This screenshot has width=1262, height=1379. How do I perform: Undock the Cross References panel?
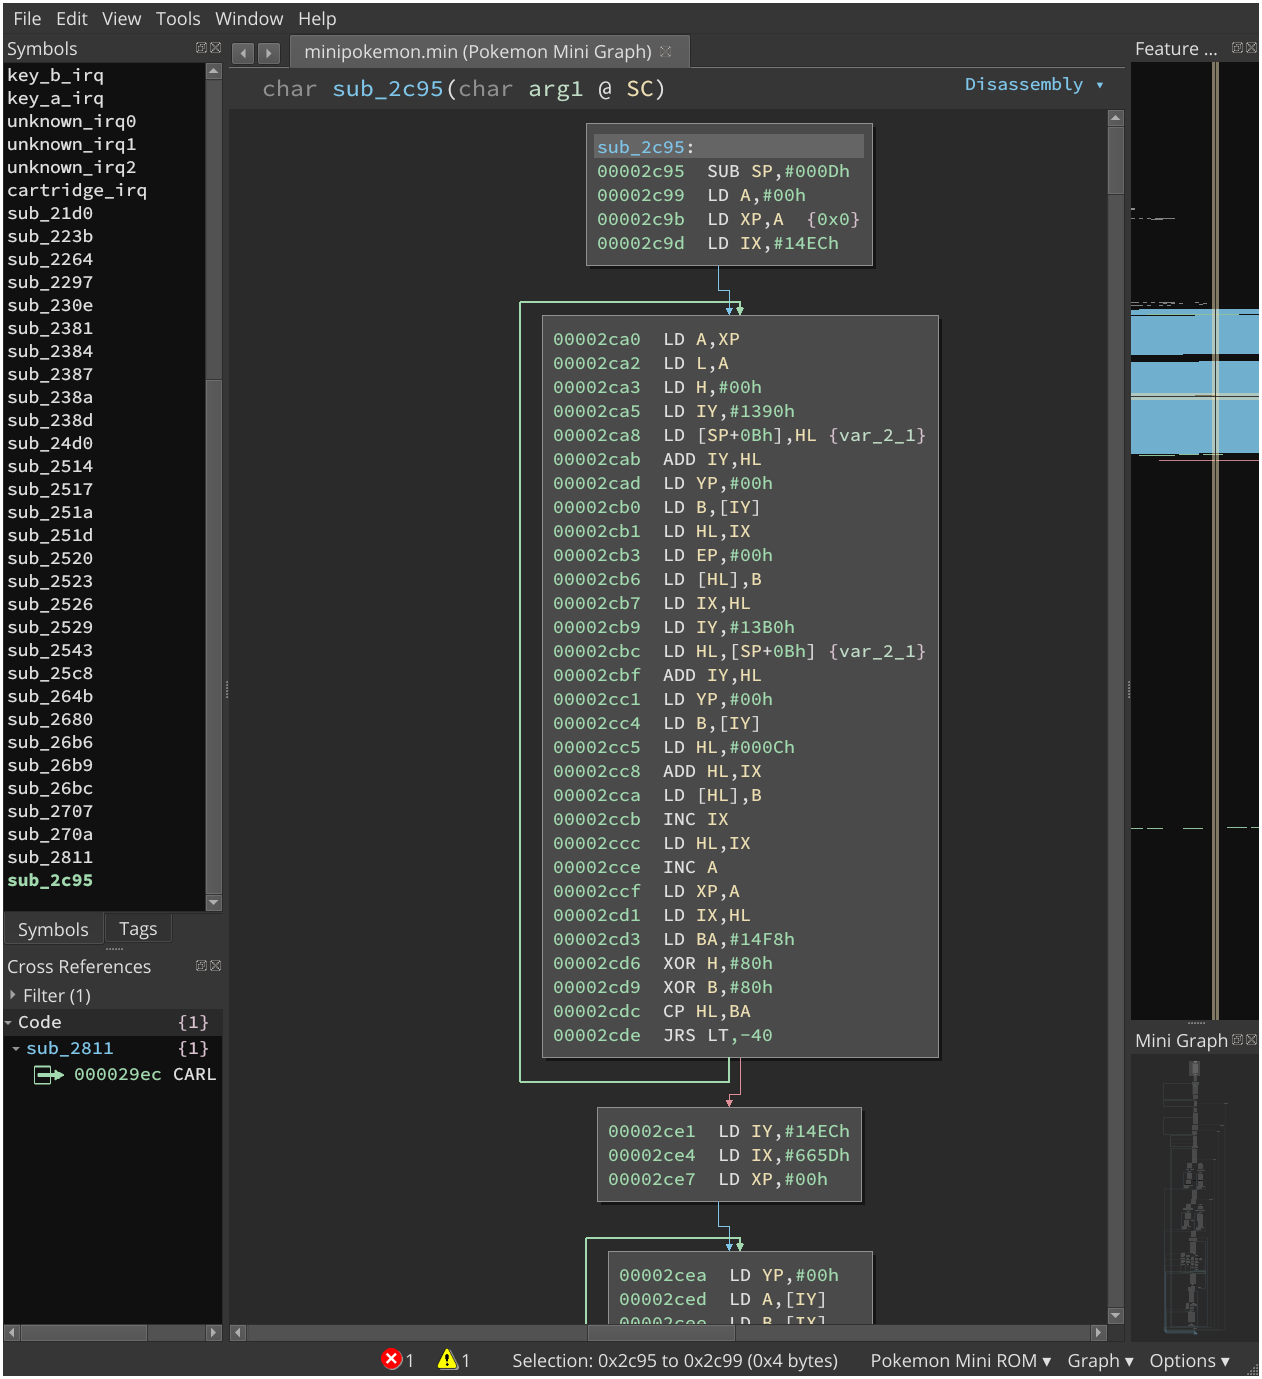coord(201,966)
